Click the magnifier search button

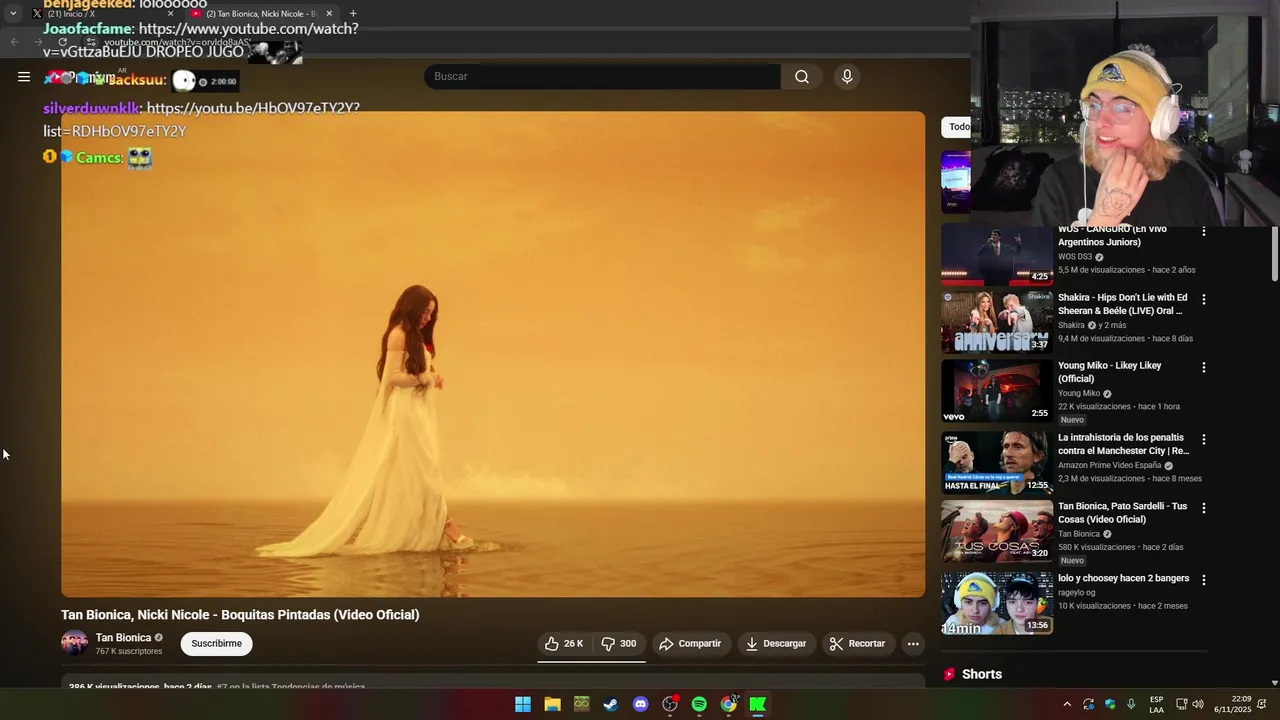pos(802,77)
